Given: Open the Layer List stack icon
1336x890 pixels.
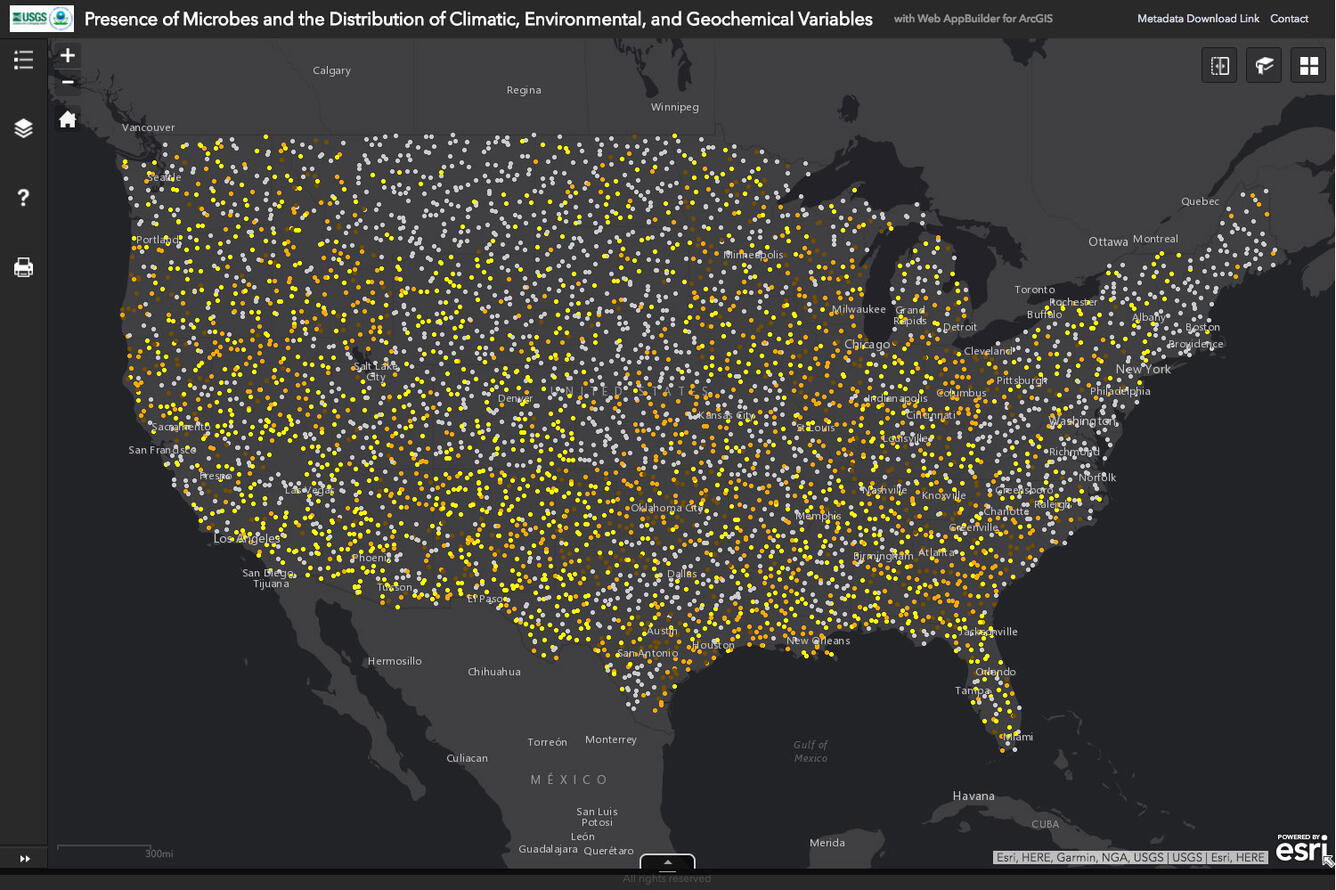Looking at the screenshot, I should [x=23, y=128].
